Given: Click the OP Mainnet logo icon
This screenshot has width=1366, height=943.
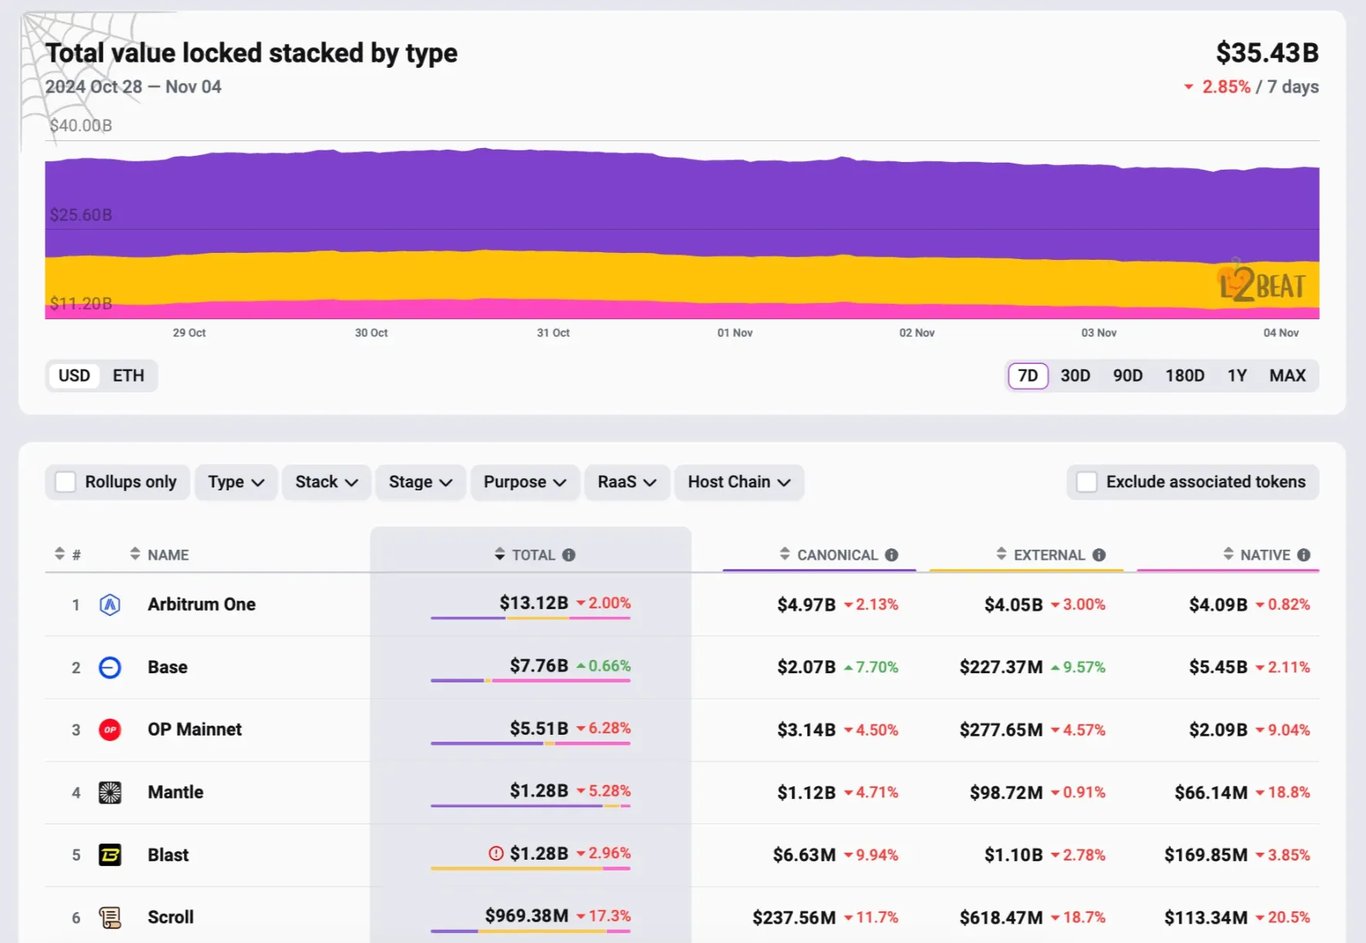Looking at the screenshot, I should coord(110,730).
